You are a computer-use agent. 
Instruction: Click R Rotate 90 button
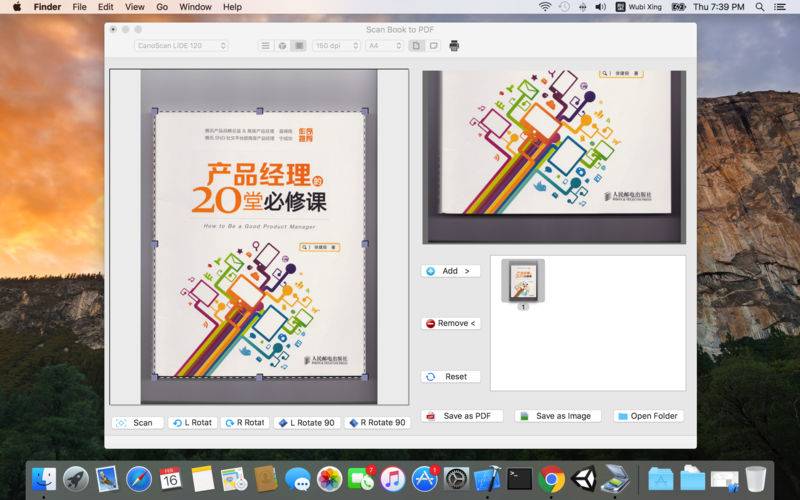pos(378,423)
